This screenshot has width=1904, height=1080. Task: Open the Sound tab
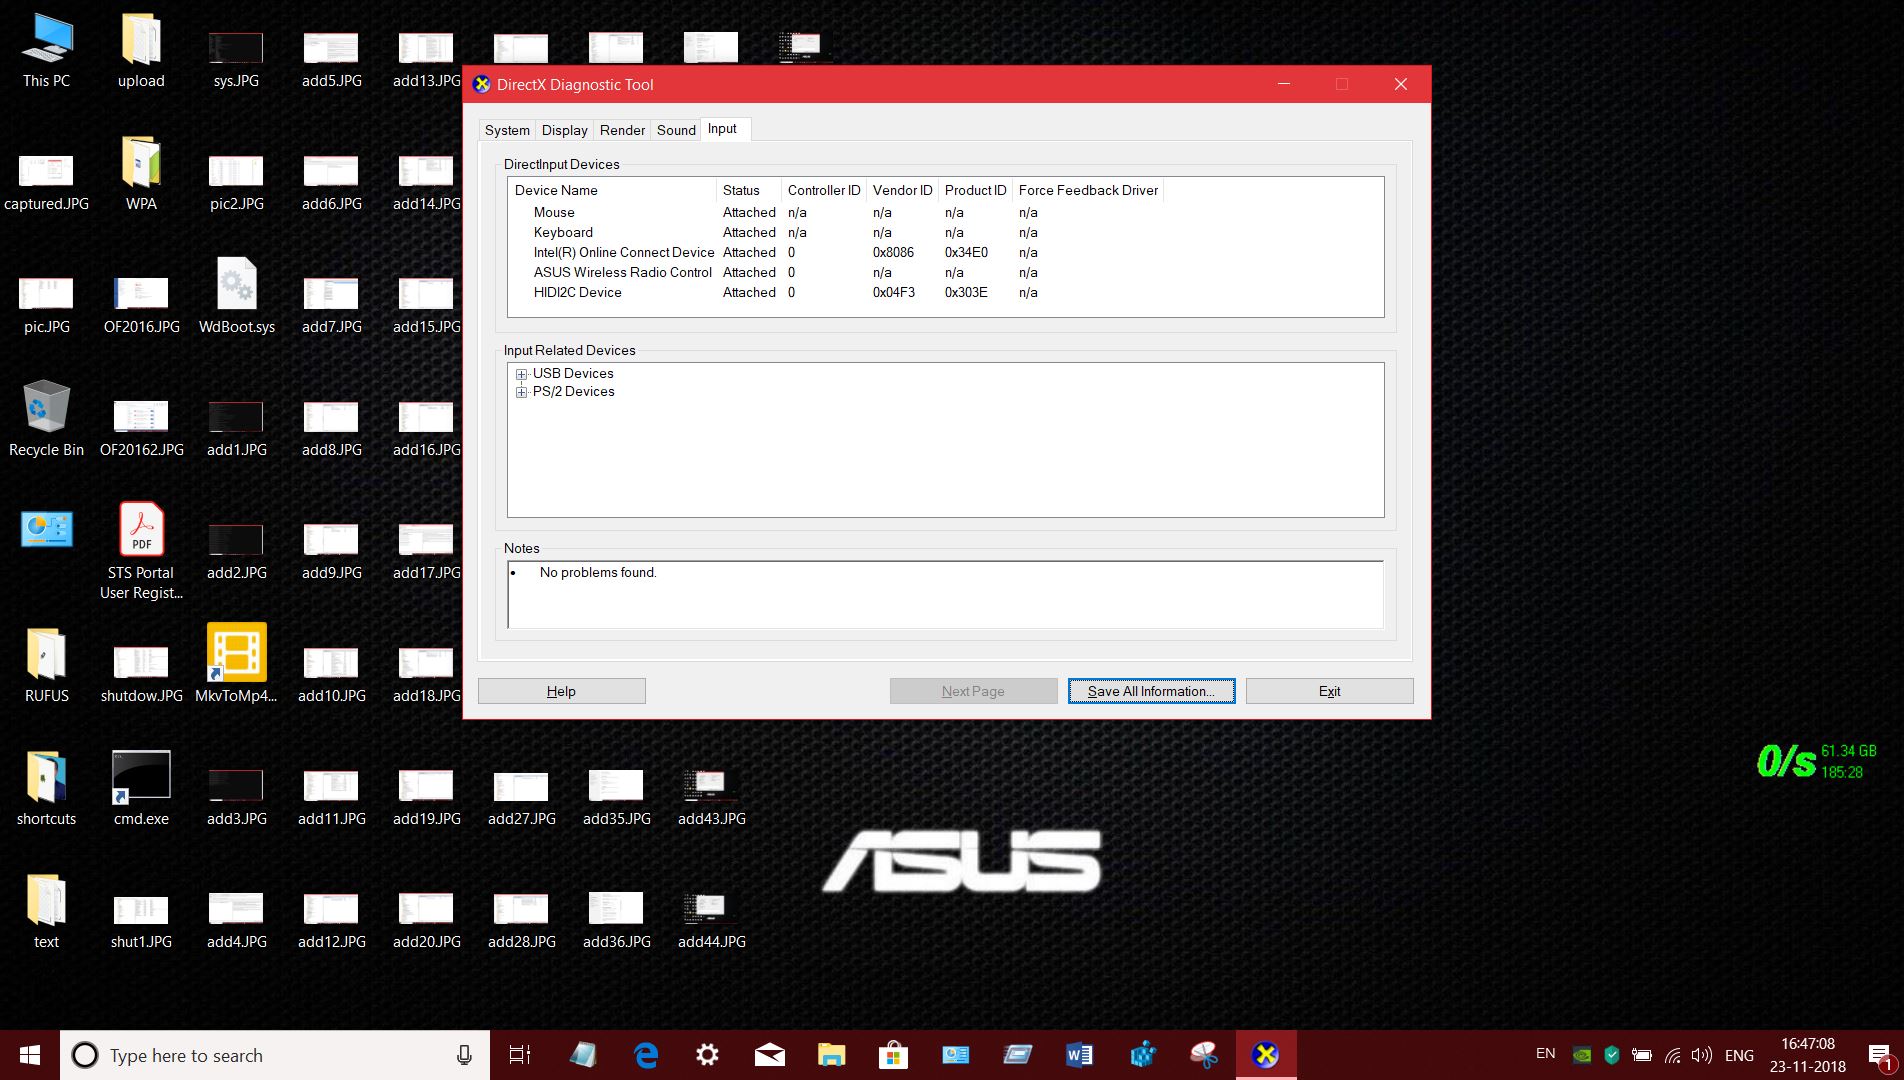click(x=676, y=130)
